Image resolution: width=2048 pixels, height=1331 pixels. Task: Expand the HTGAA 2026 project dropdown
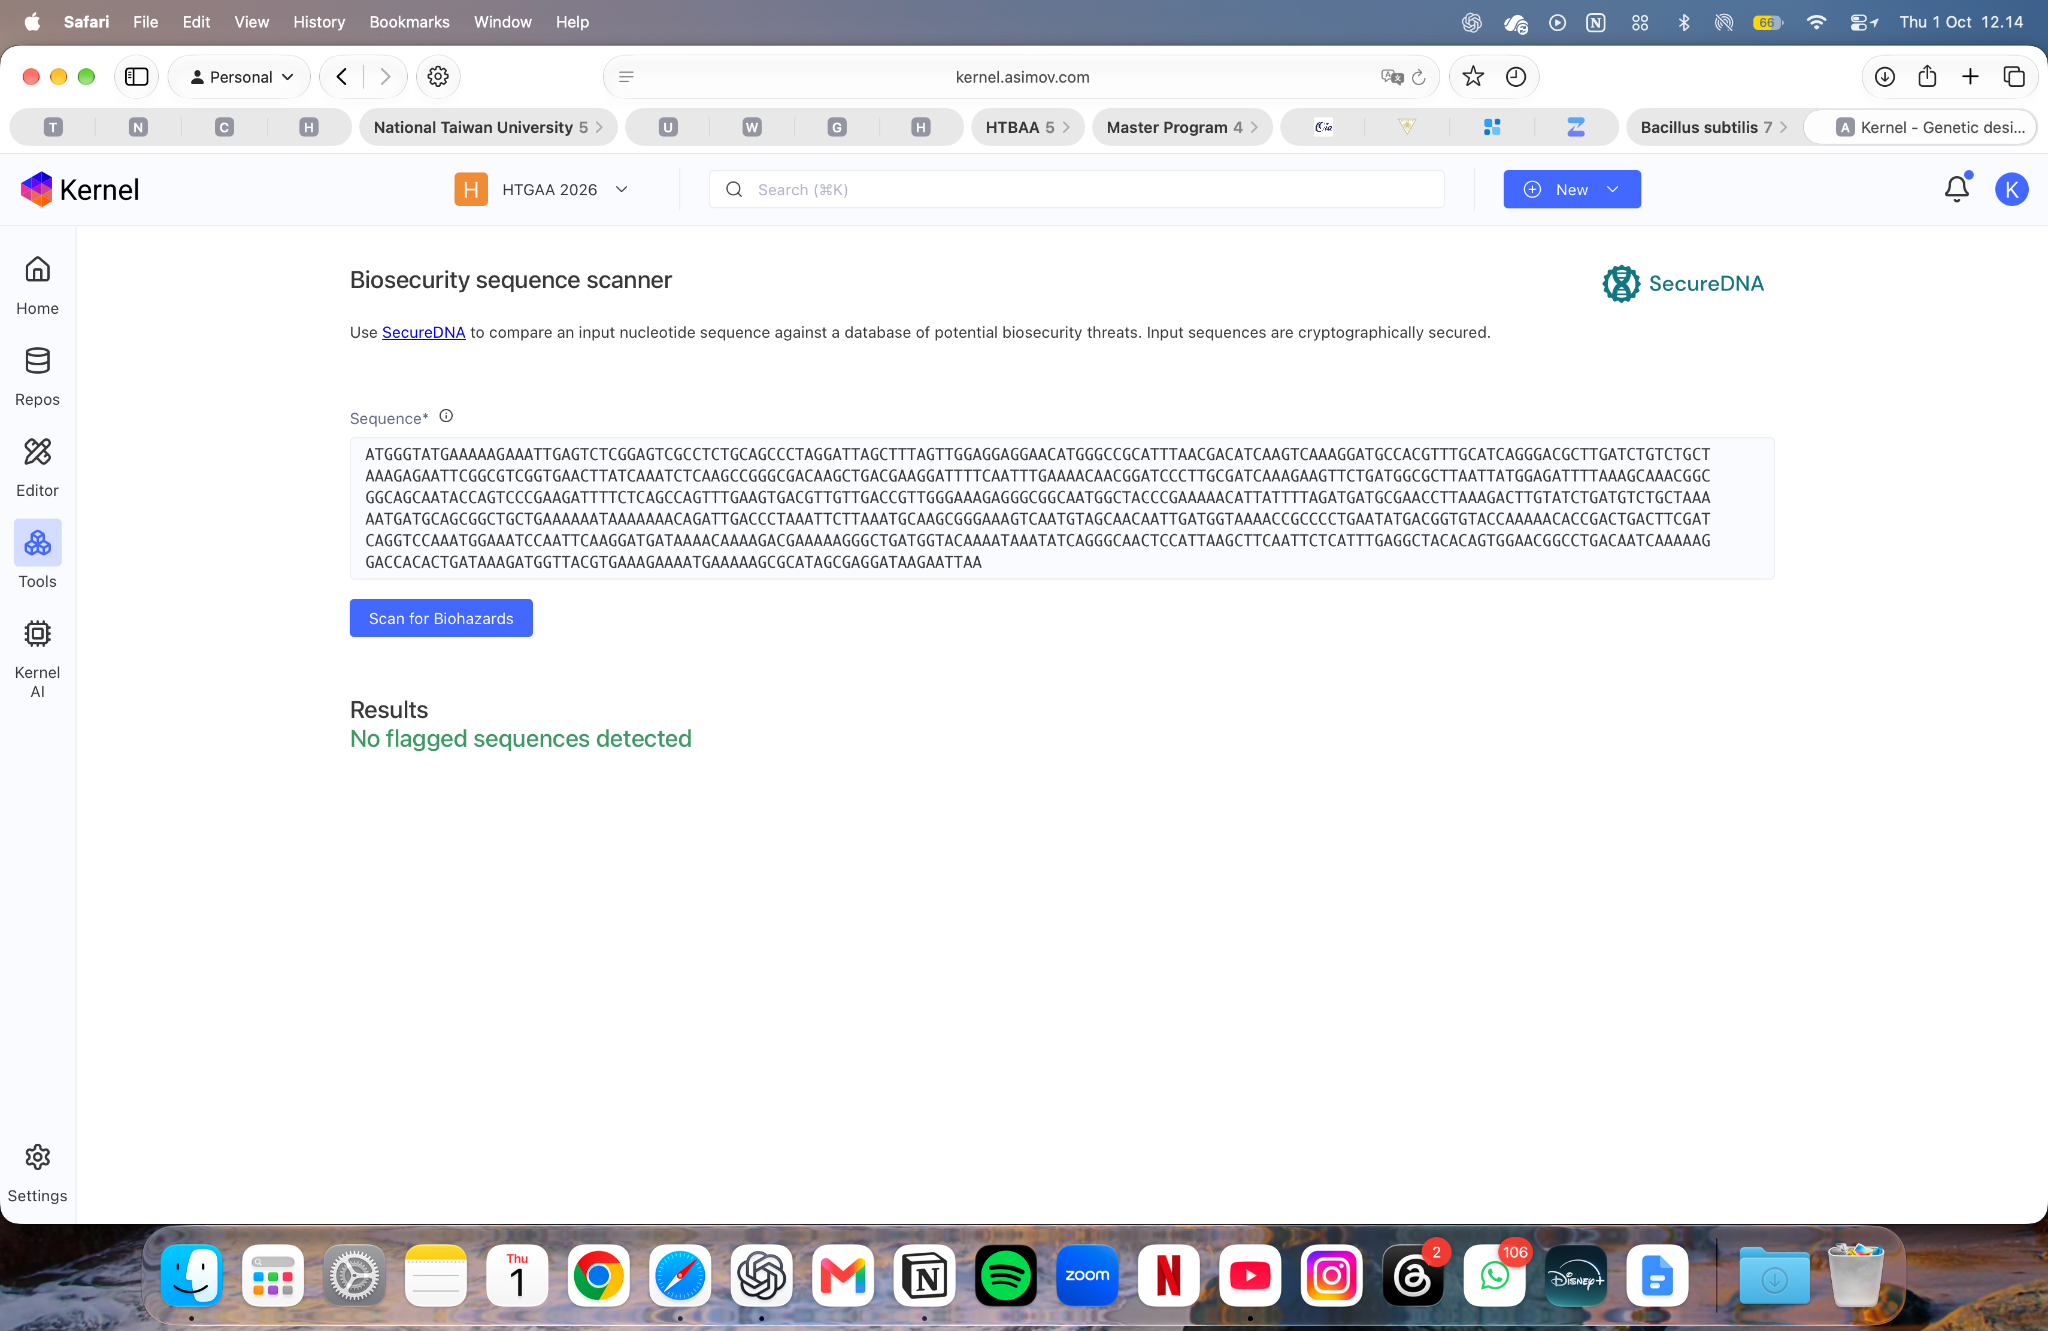[x=543, y=189]
